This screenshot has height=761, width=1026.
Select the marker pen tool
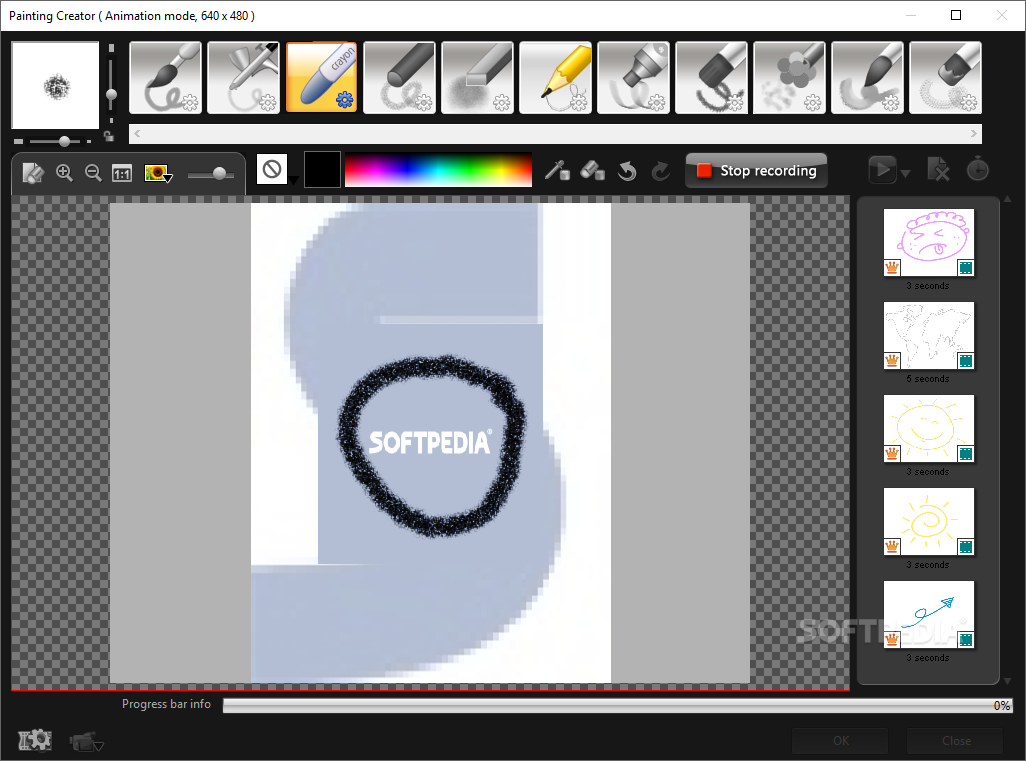click(633, 78)
